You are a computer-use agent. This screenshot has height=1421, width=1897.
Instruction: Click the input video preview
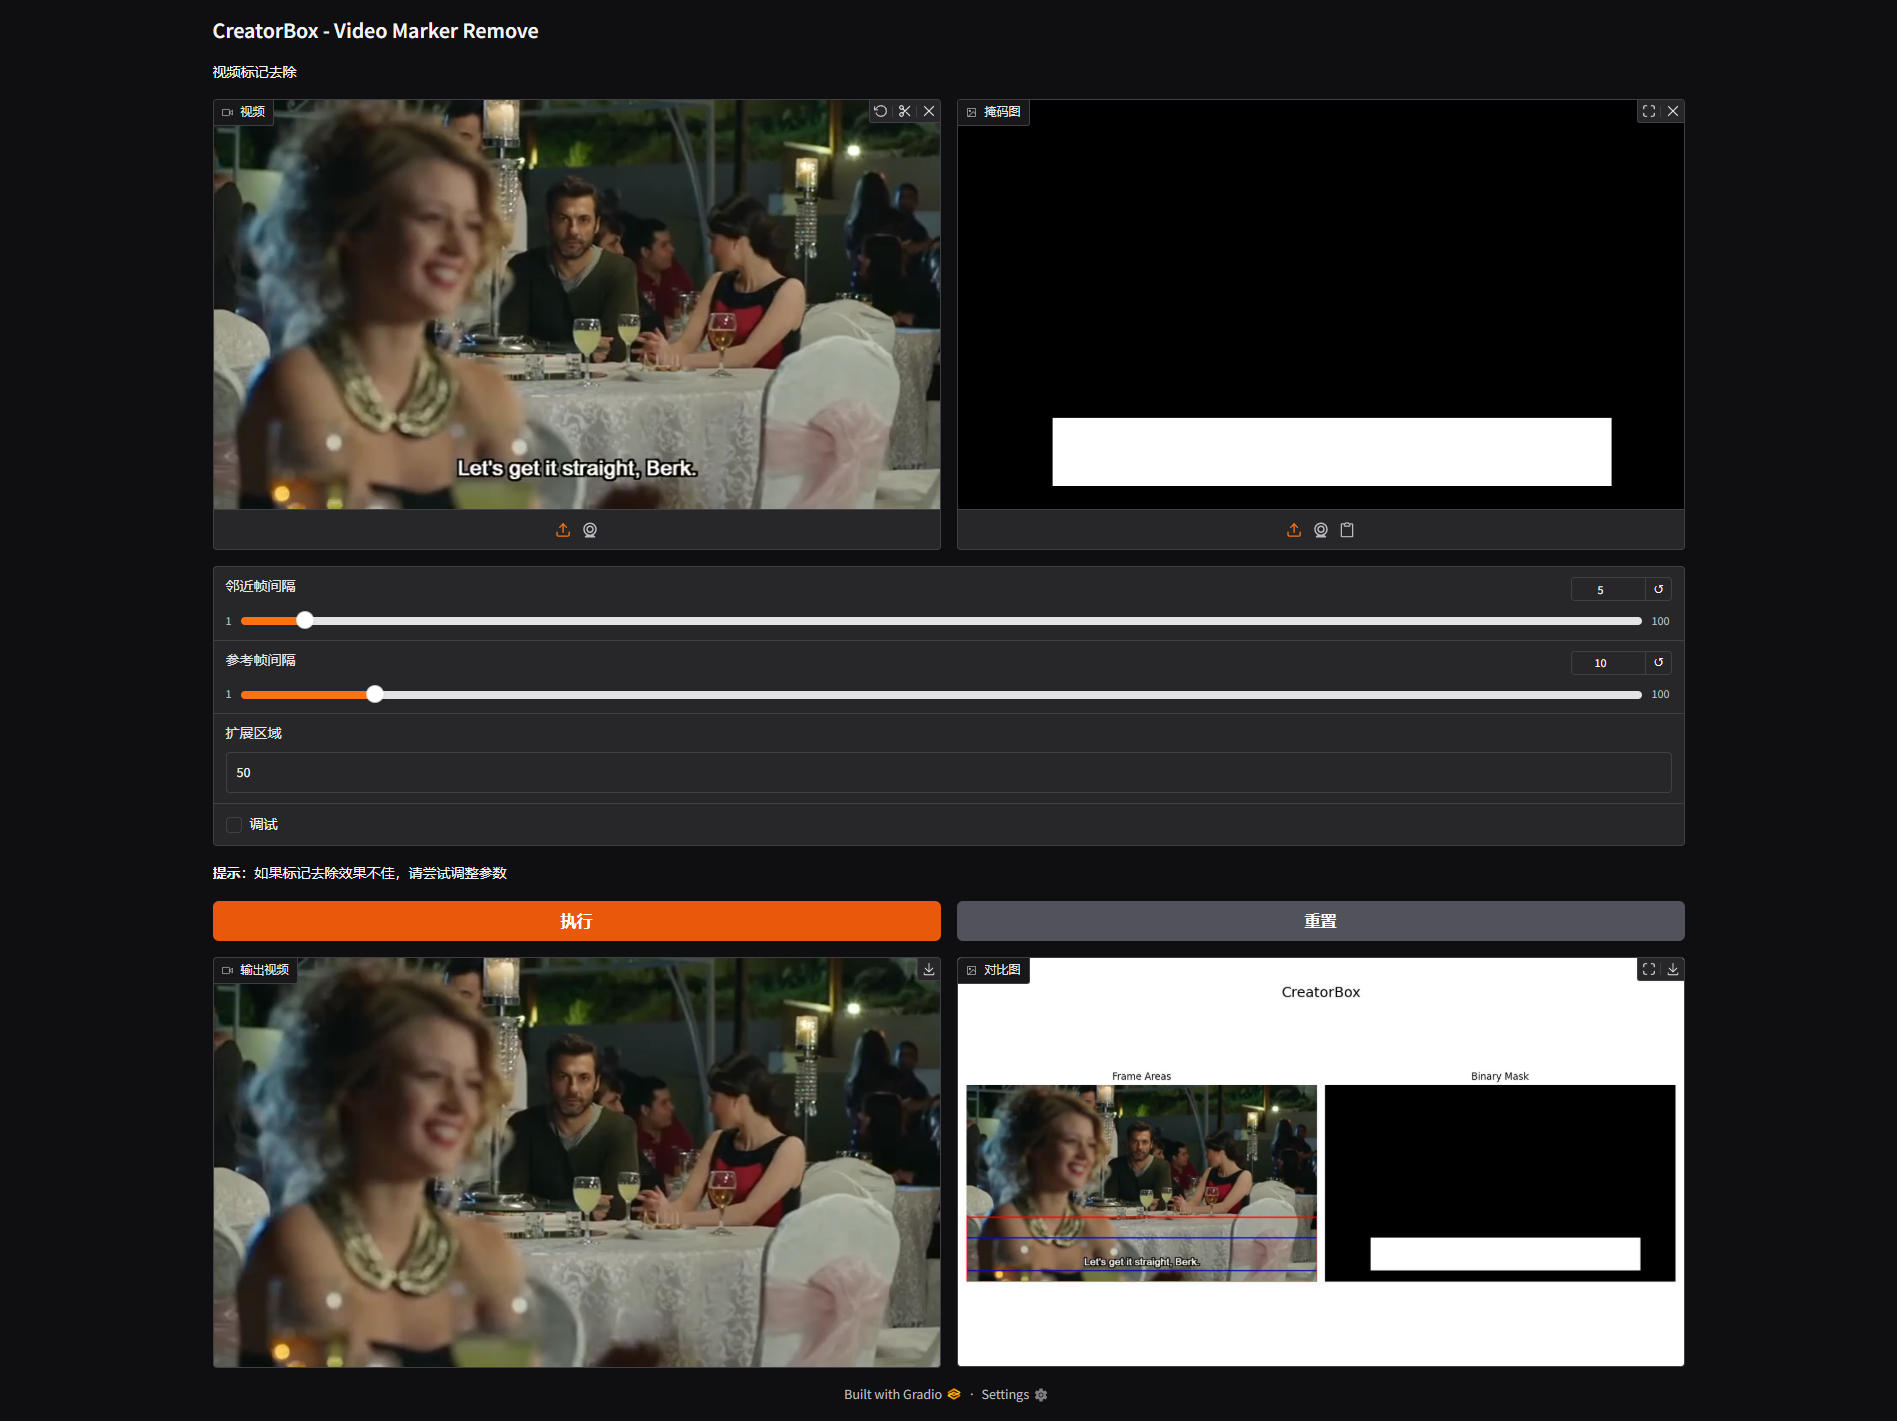tap(577, 304)
